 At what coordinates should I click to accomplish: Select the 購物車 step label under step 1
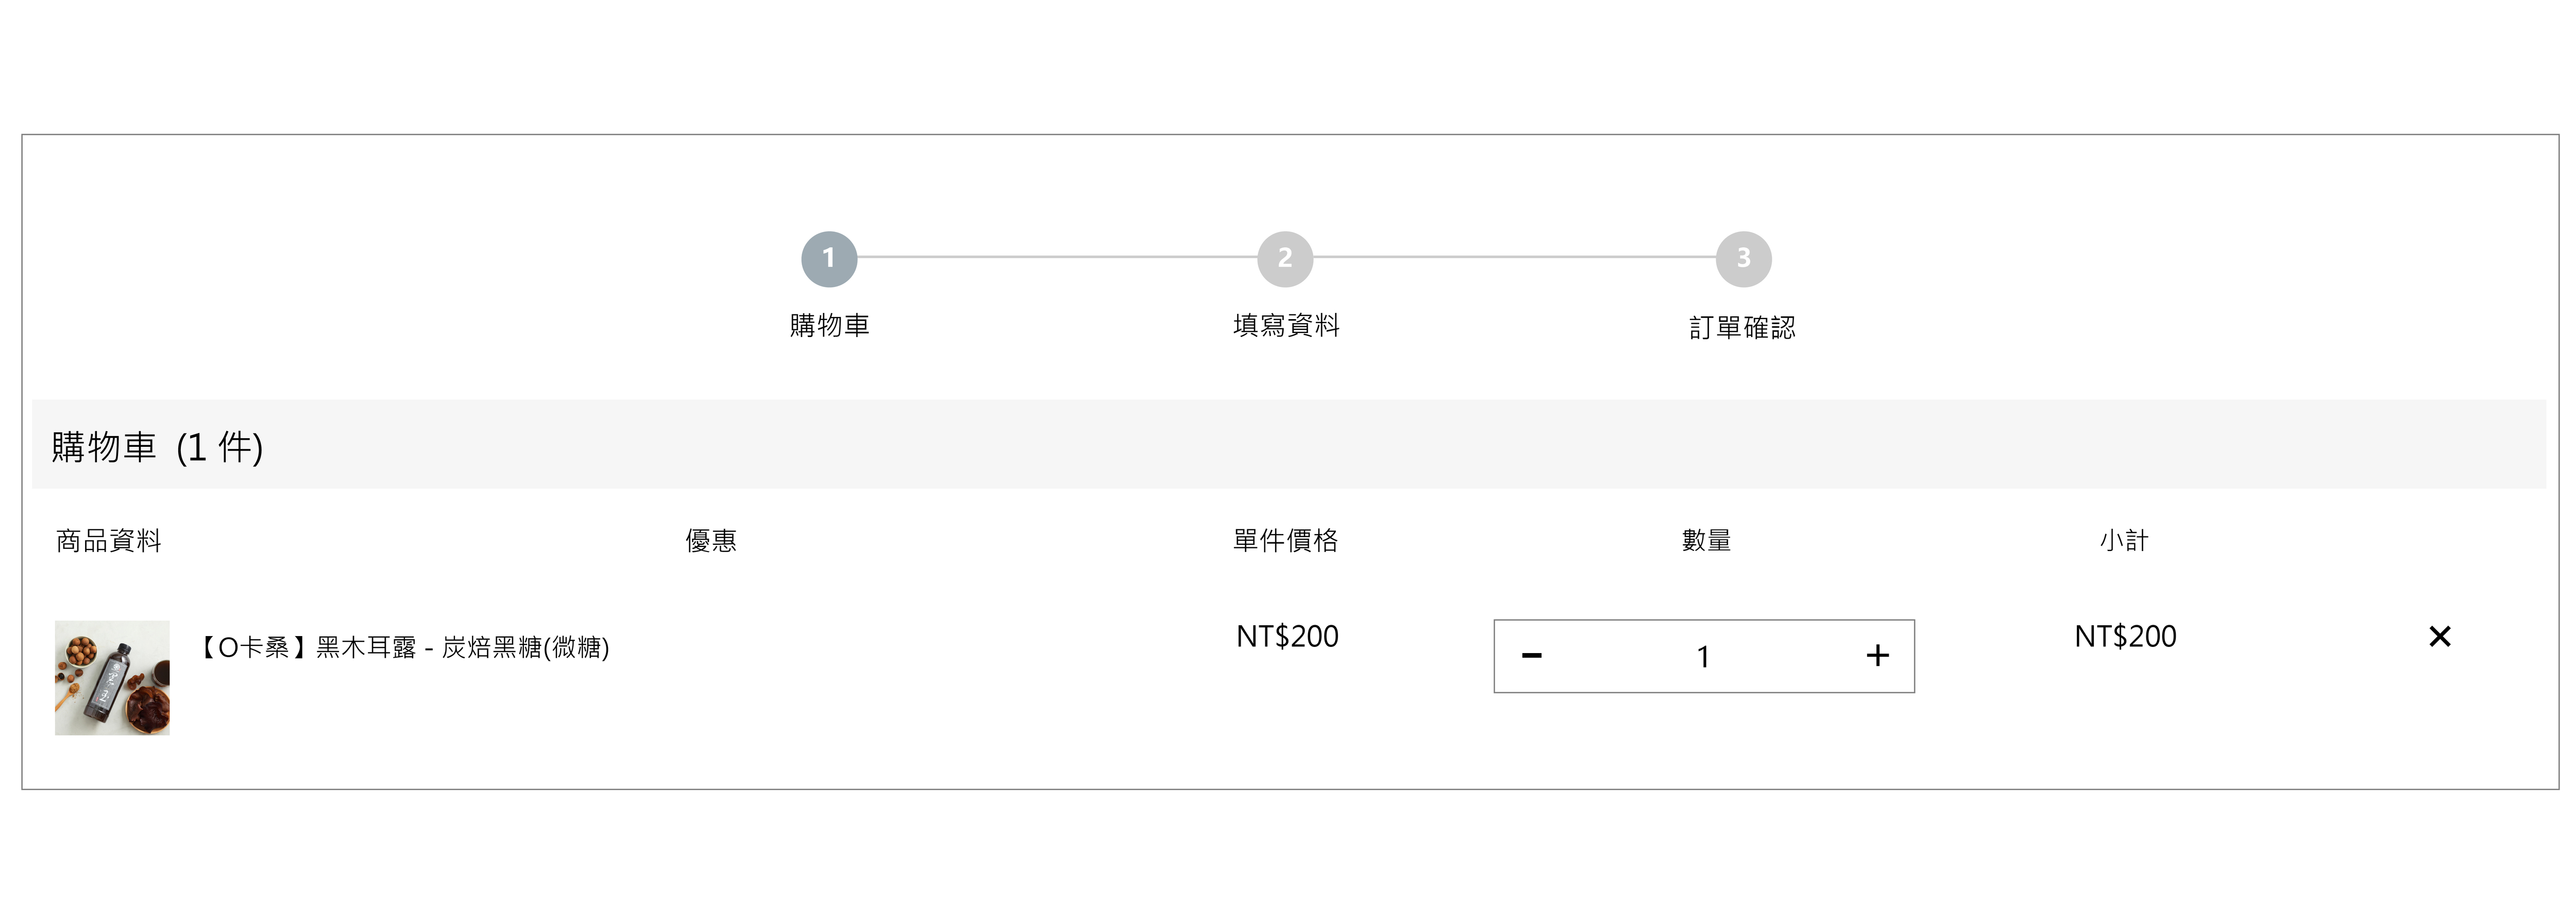(829, 326)
